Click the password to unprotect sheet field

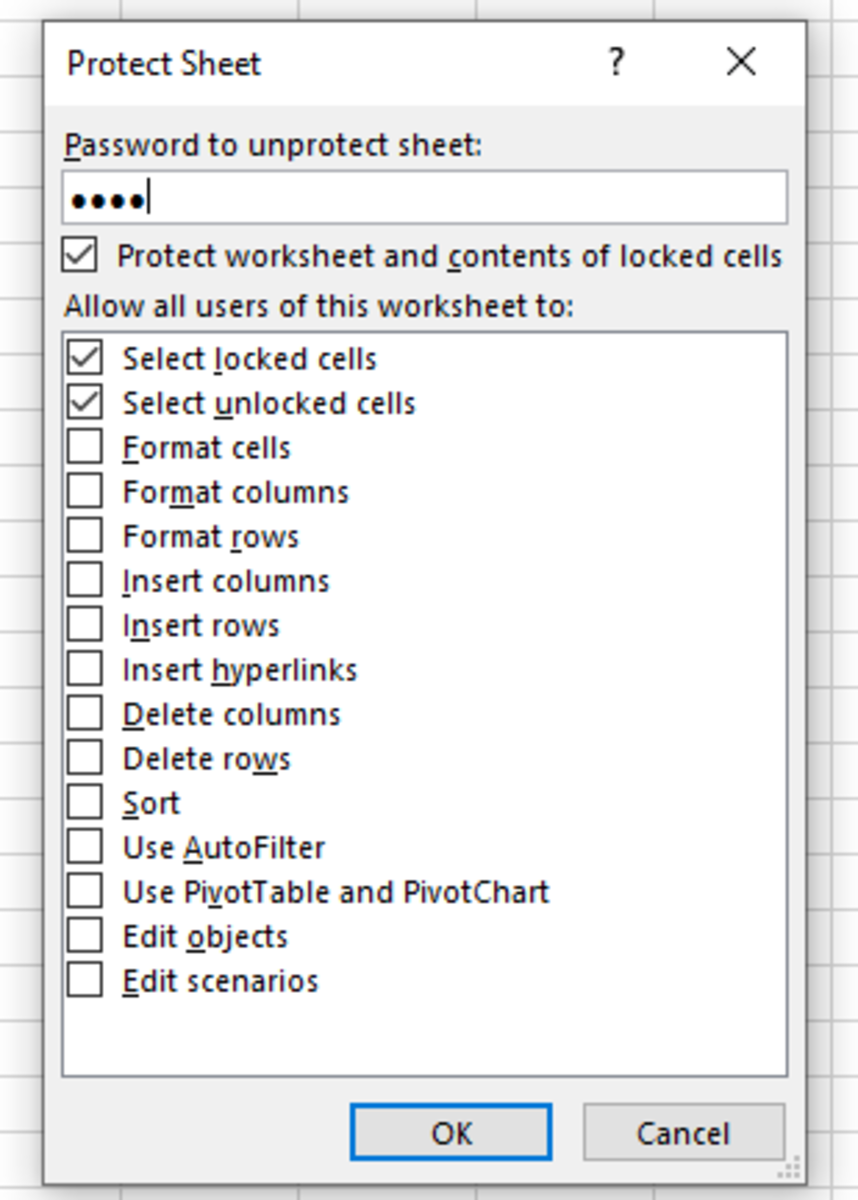[x=424, y=198]
